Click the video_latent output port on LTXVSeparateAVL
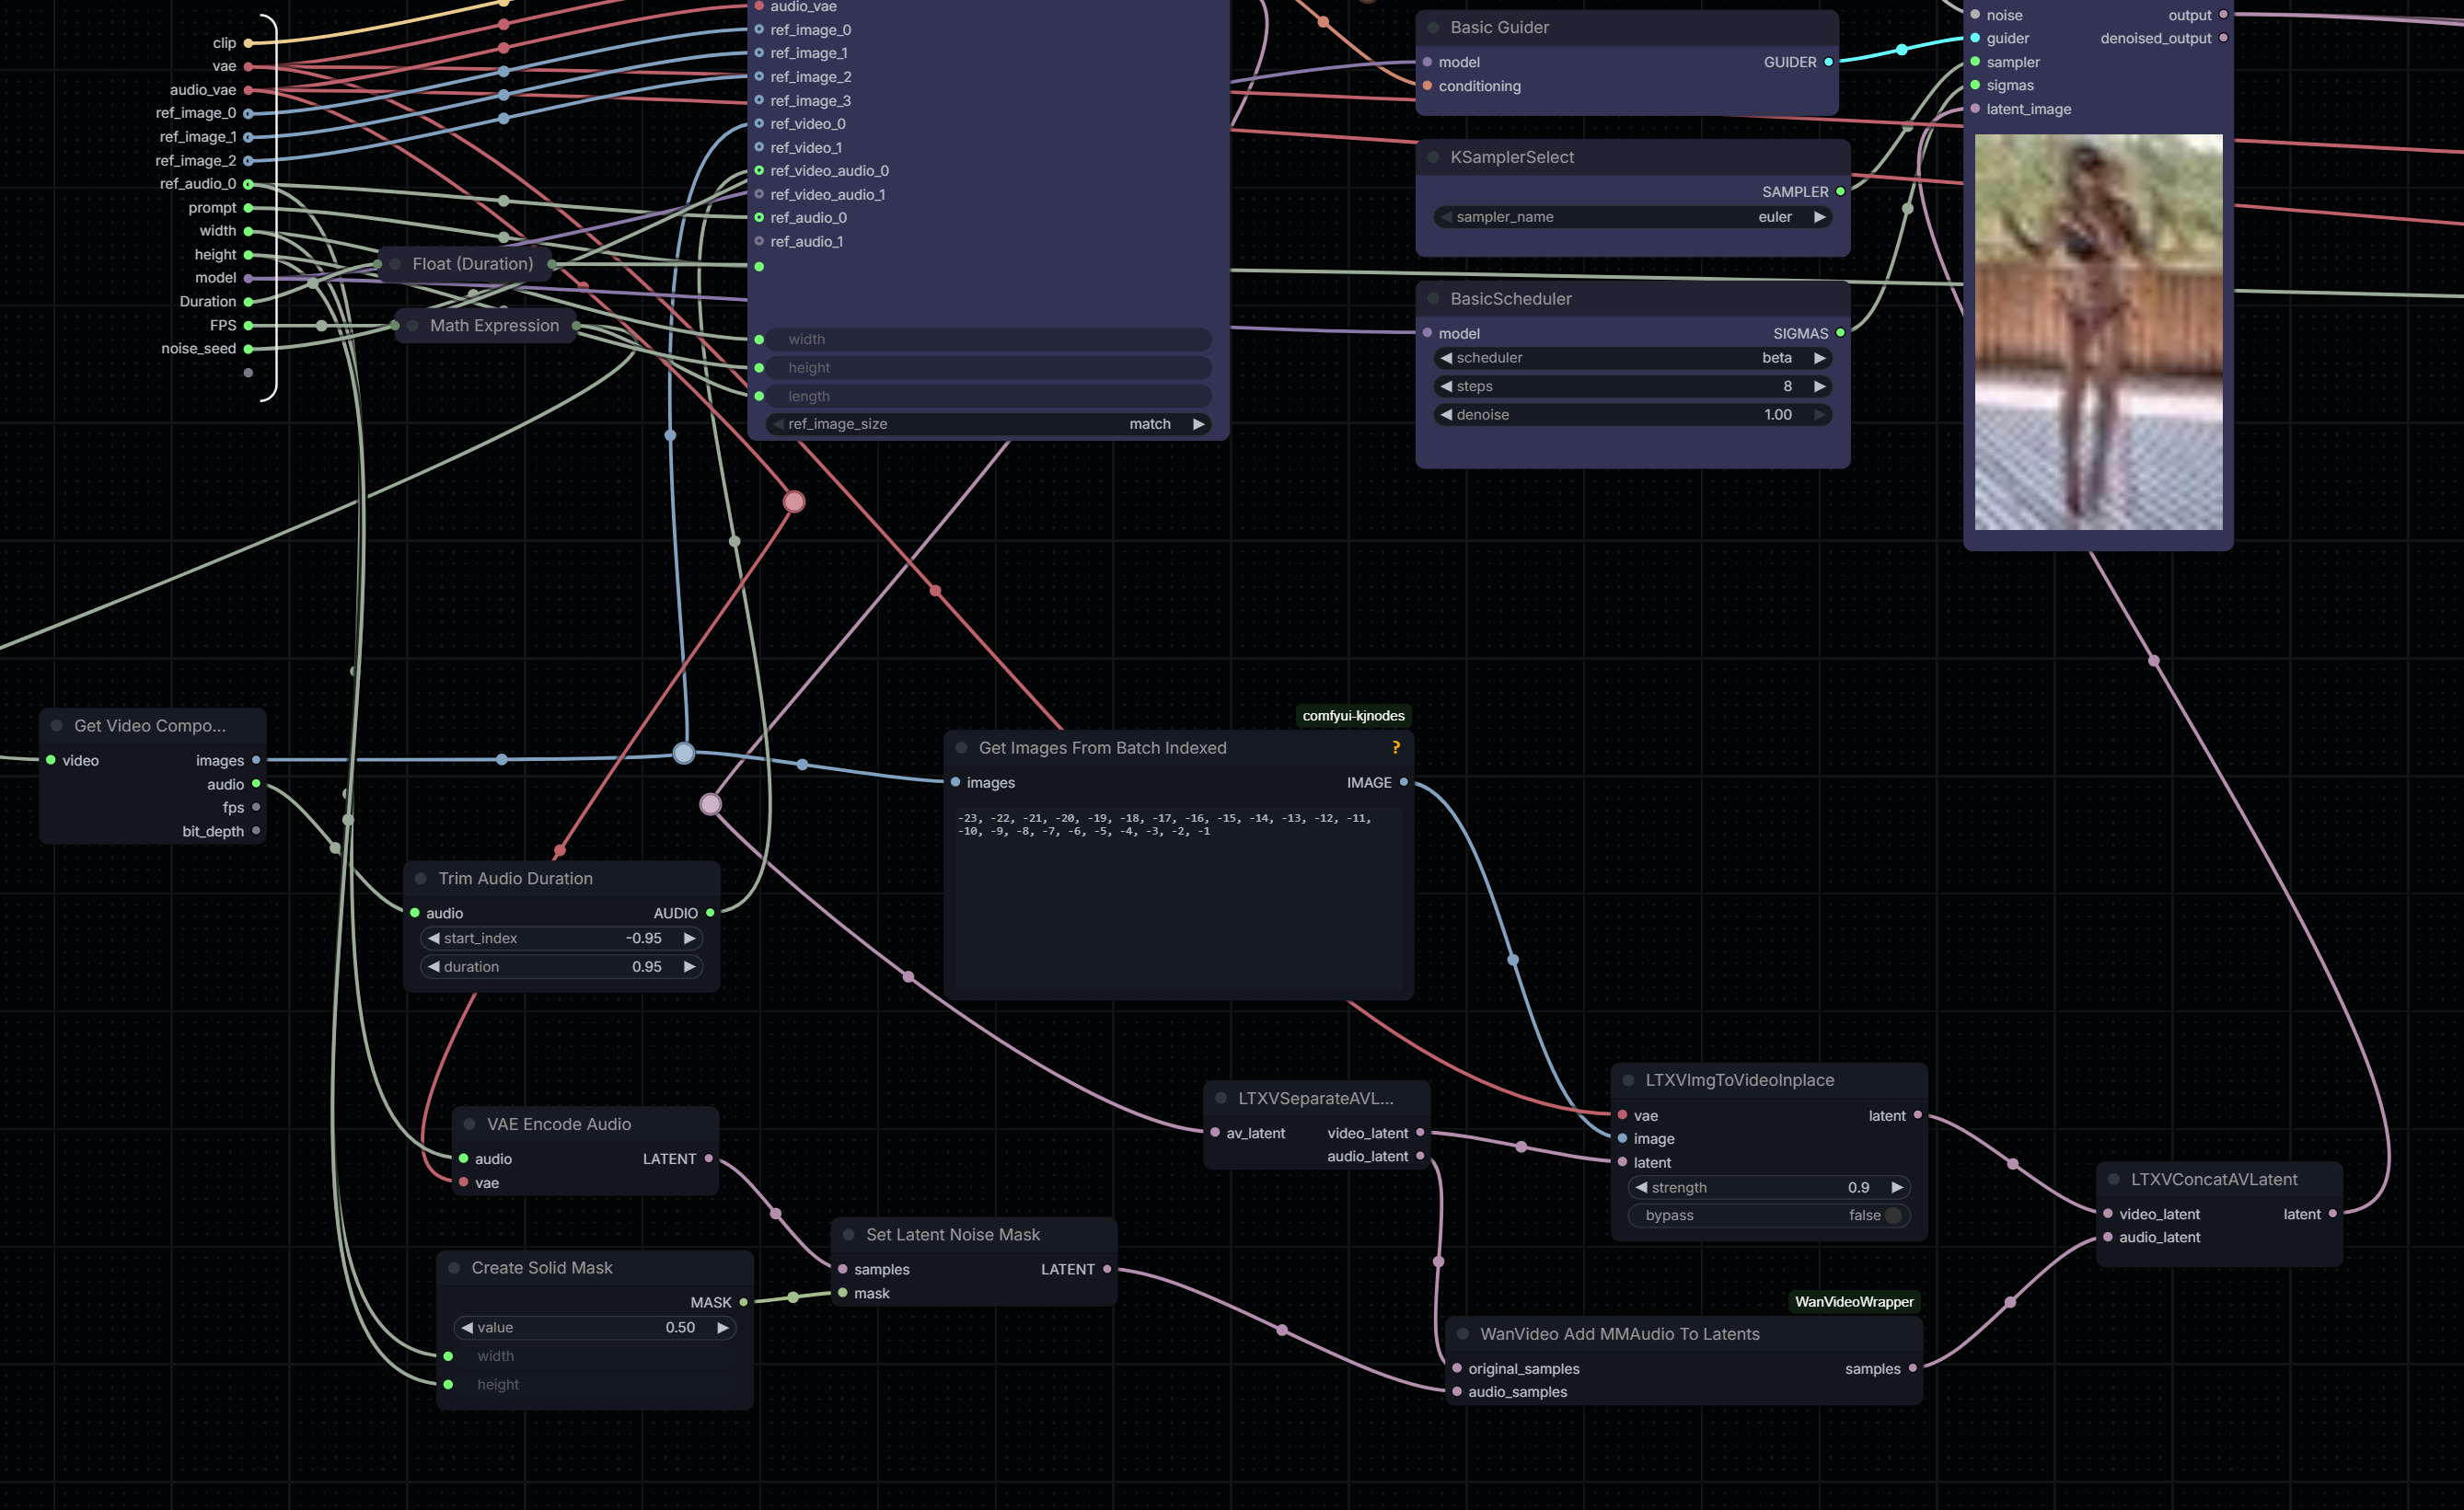This screenshot has height=1510, width=2464. 1420,1133
